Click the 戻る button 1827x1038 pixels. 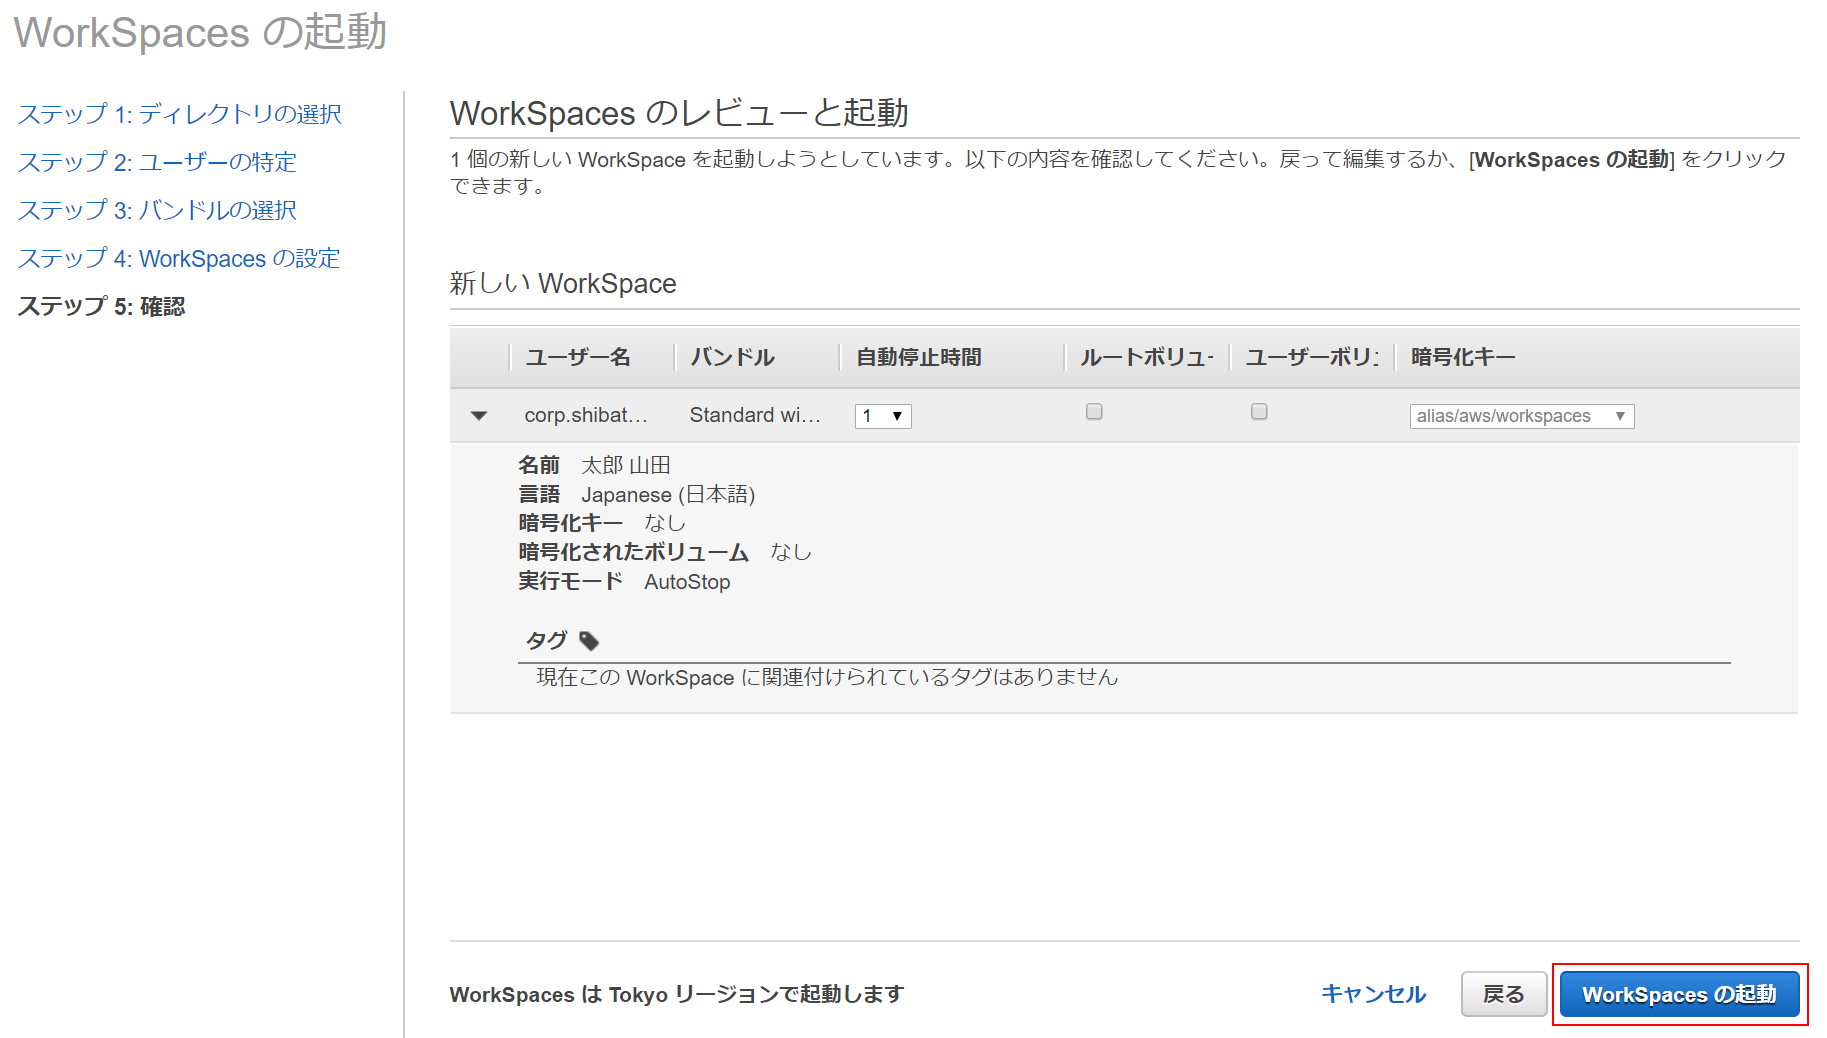click(1503, 994)
